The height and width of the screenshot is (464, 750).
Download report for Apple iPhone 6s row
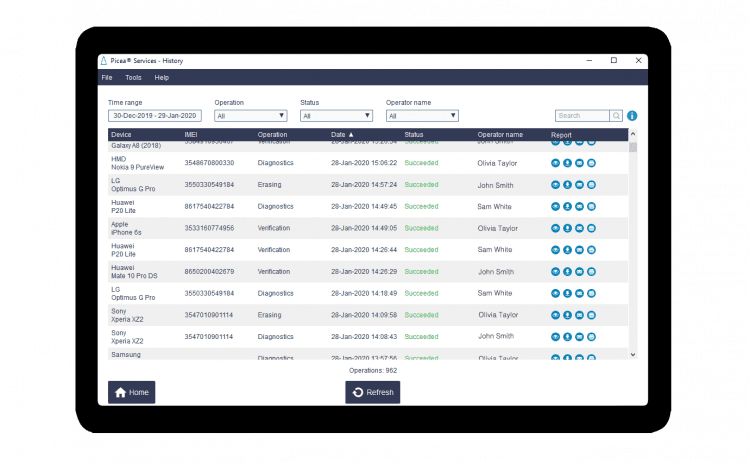pyautogui.click(x=567, y=228)
